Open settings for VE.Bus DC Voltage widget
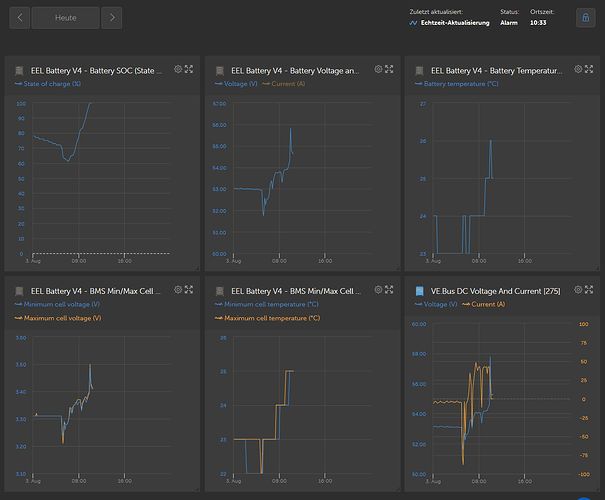The image size is (605, 500). pyautogui.click(x=578, y=289)
